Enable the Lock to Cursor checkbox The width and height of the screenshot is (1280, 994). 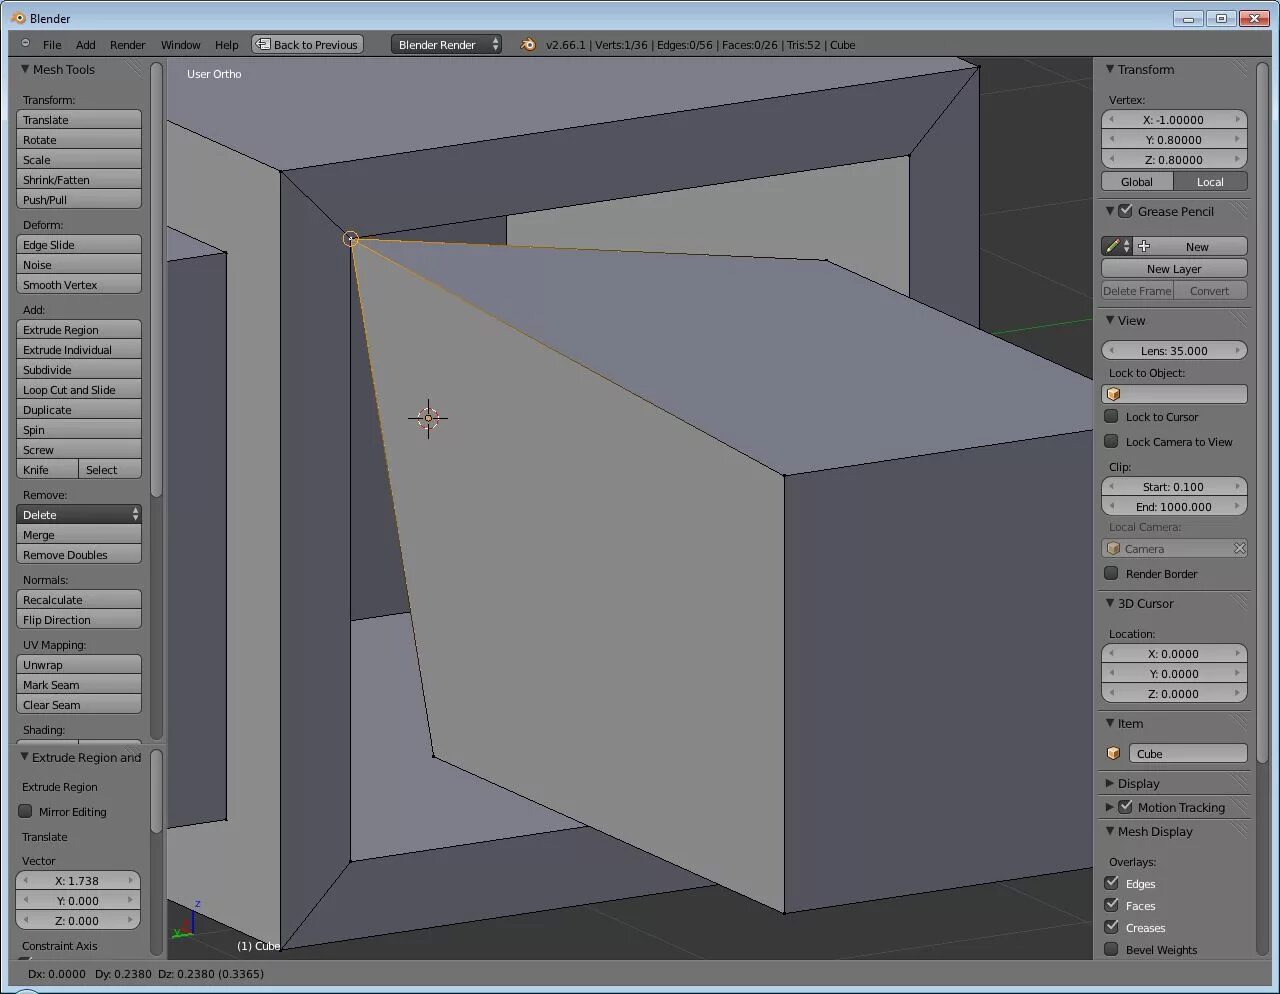(x=1110, y=417)
